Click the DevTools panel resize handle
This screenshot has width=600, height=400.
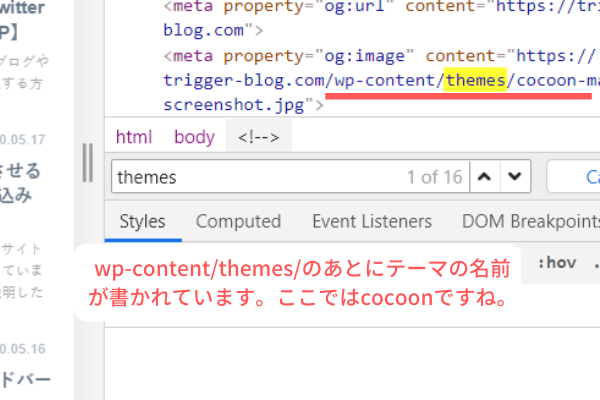(88, 163)
